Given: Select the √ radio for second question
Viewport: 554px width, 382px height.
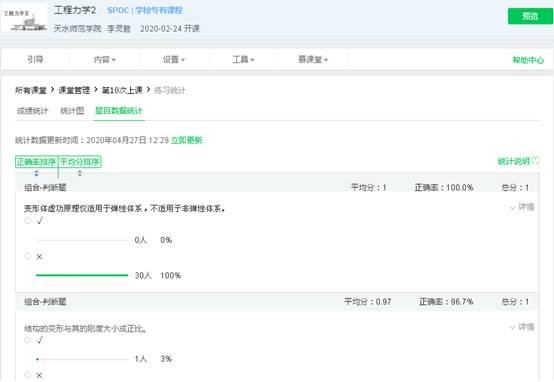Looking at the screenshot, I should 28,340.
